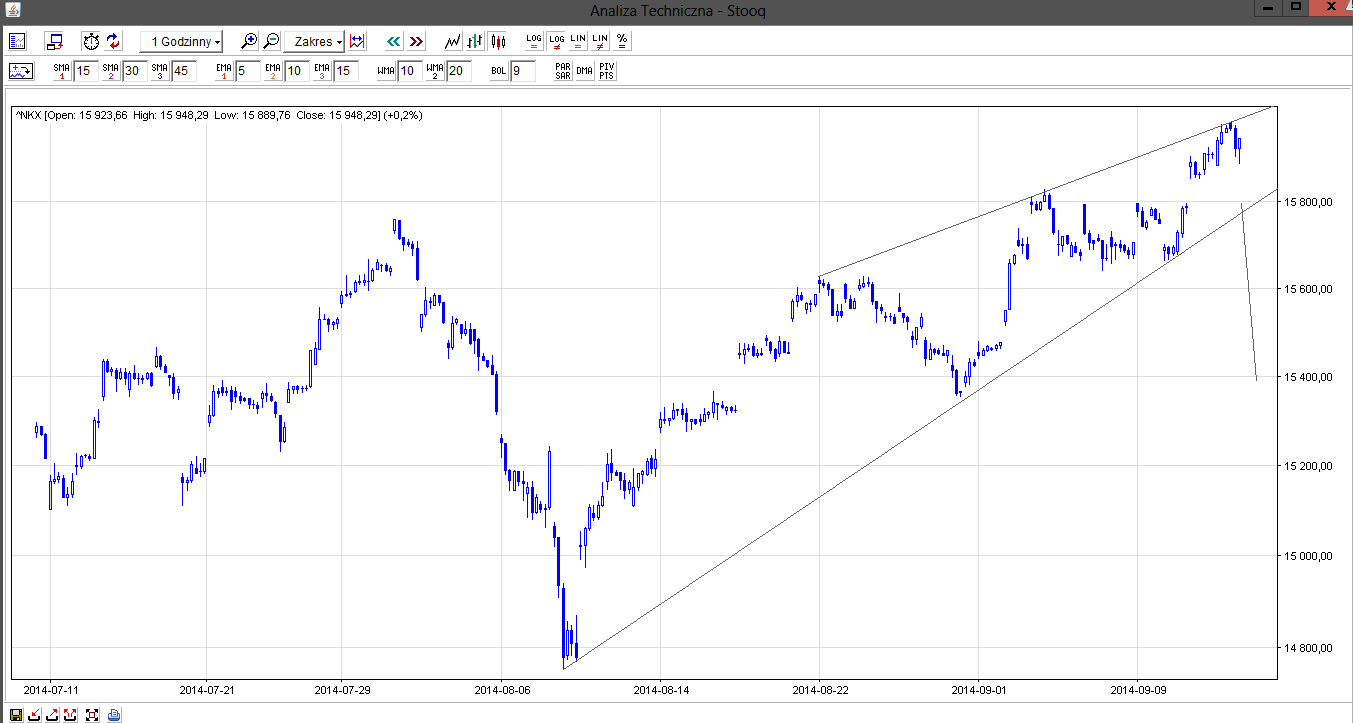This screenshot has width=1353, height=723.
Task: Click the full screen icon in bottom toolbar
Action: pyautogui.click(x=93, y=714)
